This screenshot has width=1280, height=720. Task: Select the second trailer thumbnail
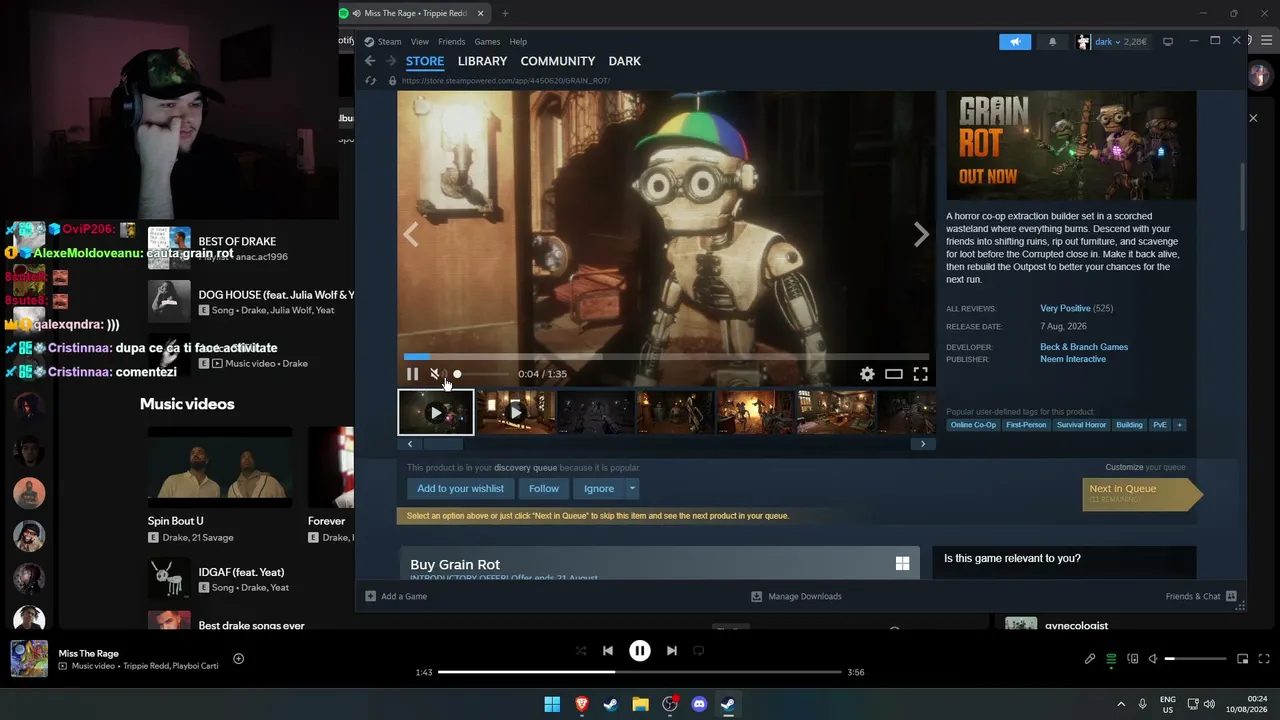pos(515,412)
